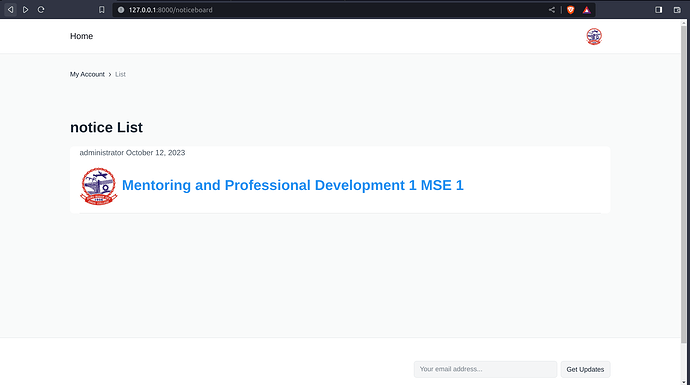Click the Get Updates button
690x385 pixels.
tap(585, 369)
